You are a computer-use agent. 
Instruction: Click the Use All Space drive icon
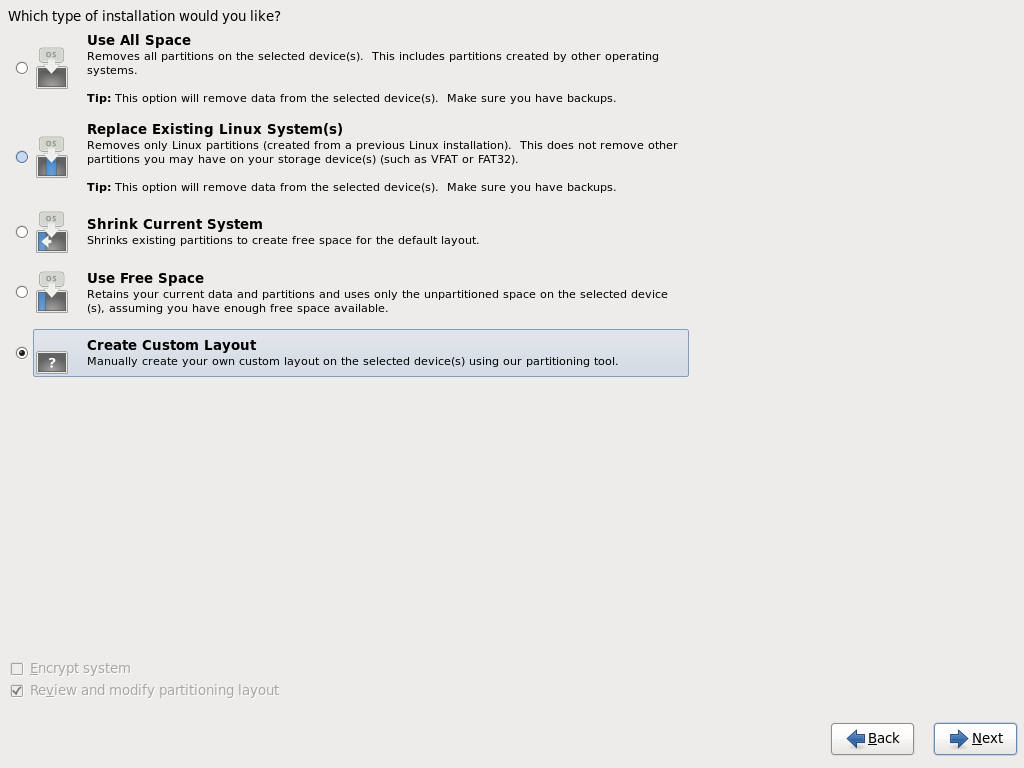(x=51, y=68)
